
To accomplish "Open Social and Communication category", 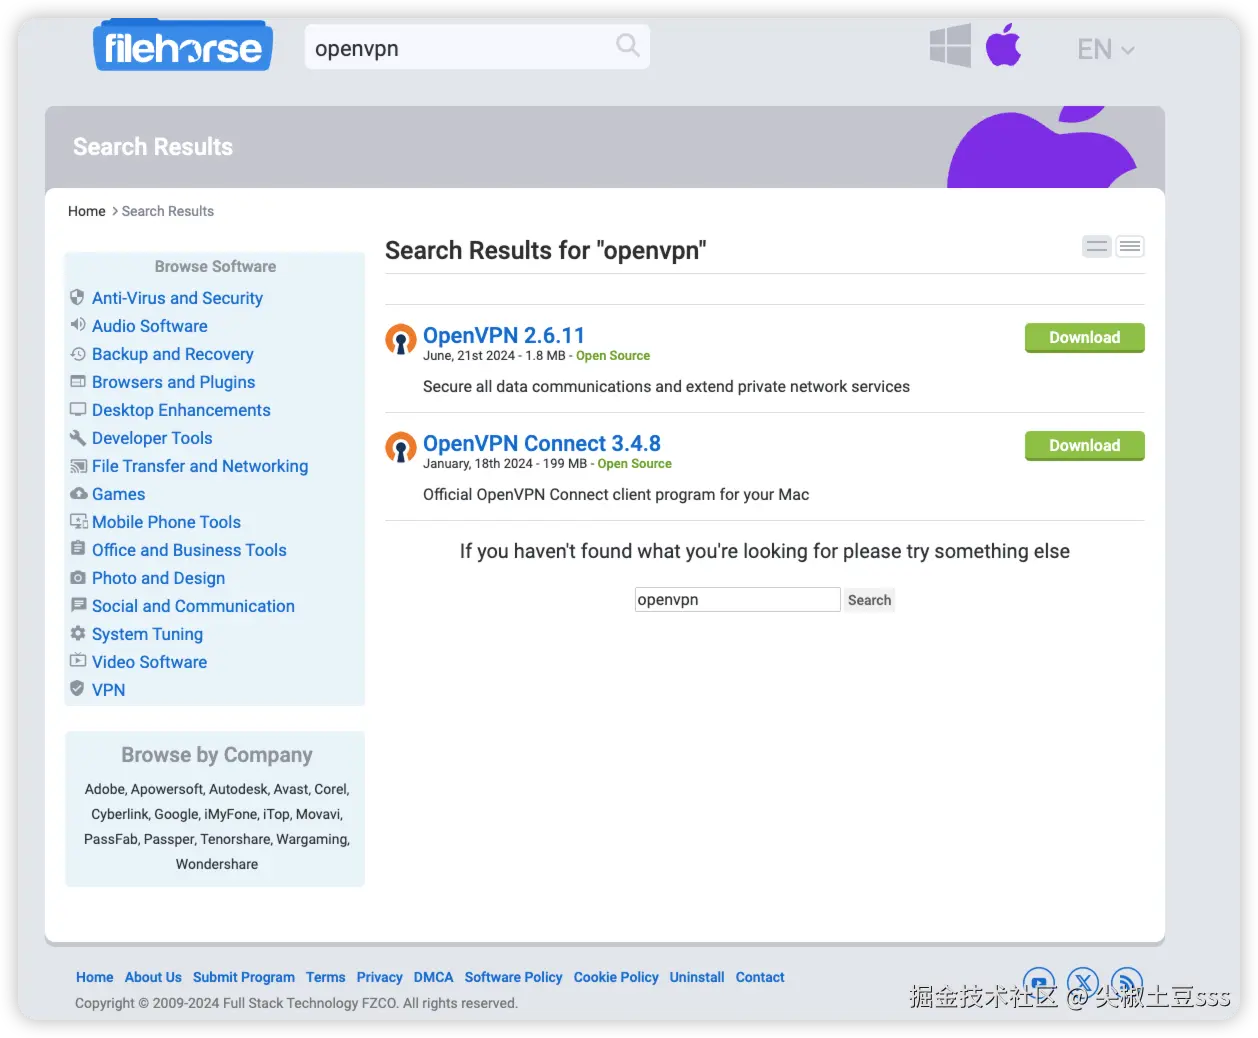I will [x=193, y=606].
